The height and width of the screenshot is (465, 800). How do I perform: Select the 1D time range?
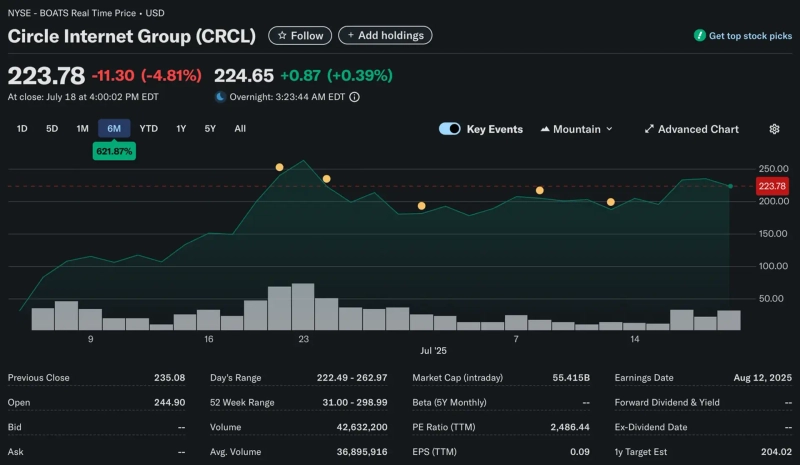click(22, 129)
